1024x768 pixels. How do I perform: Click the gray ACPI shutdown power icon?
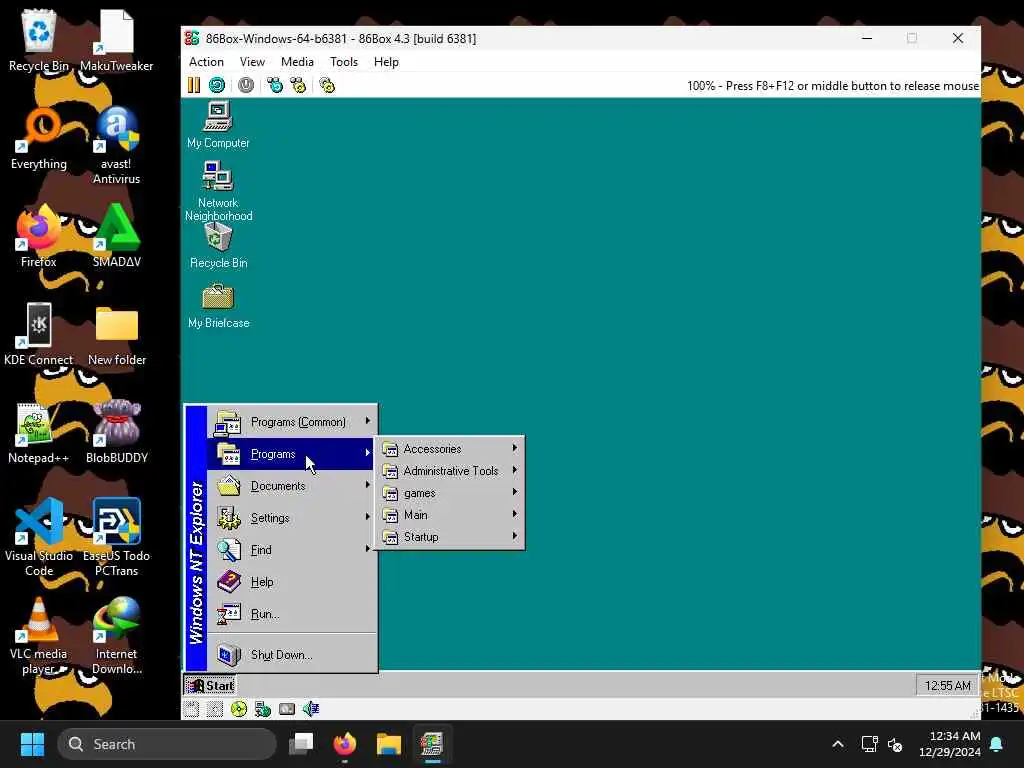coord(246,85)
